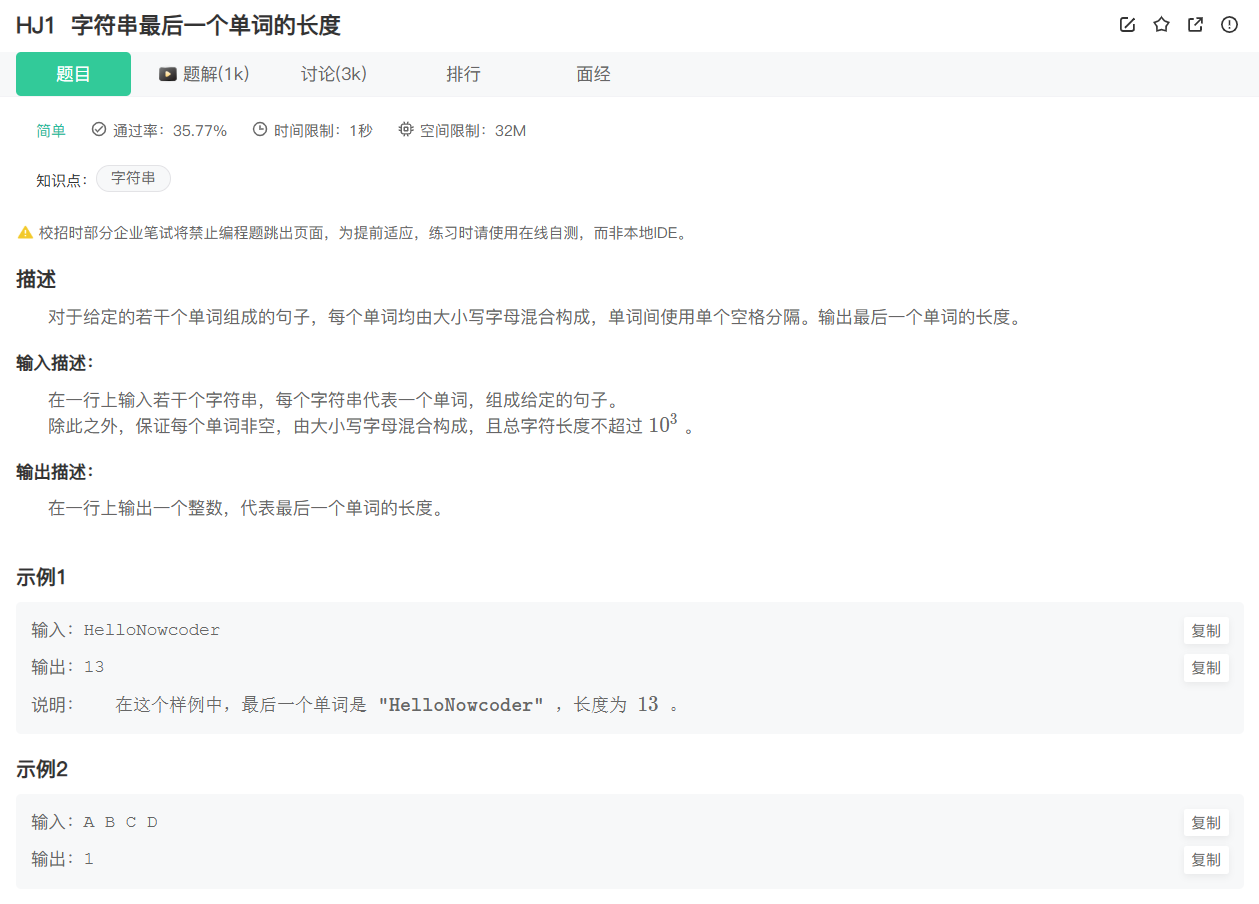The width and height of the screenshot is (1259, 904).
Task: Click the yellow warning triangle icon in the notice
Action: 24,232
